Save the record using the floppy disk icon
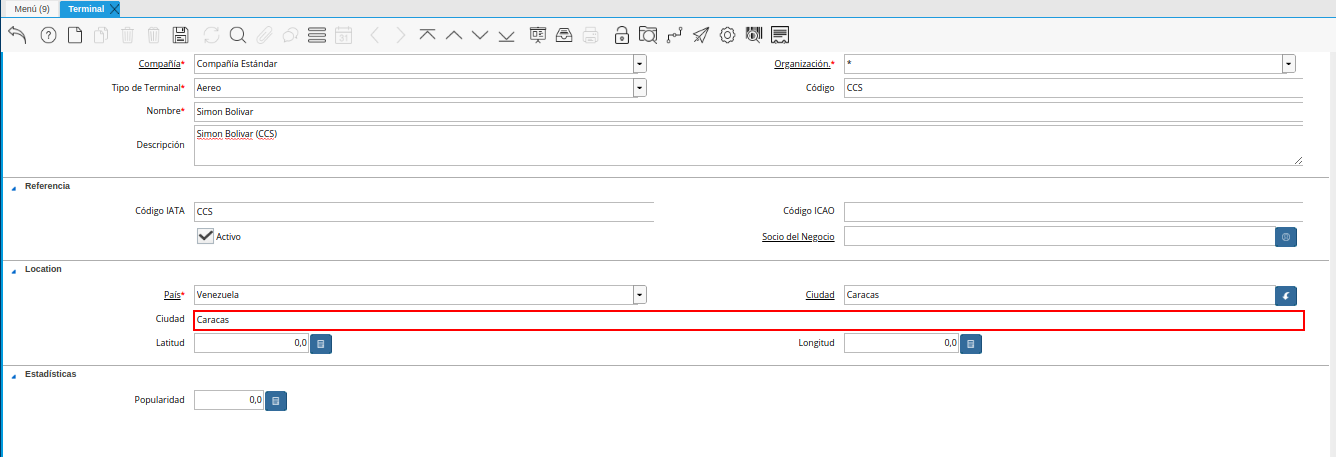The width and height of the screenshot is (1336, 457). [x=181, y=35]
